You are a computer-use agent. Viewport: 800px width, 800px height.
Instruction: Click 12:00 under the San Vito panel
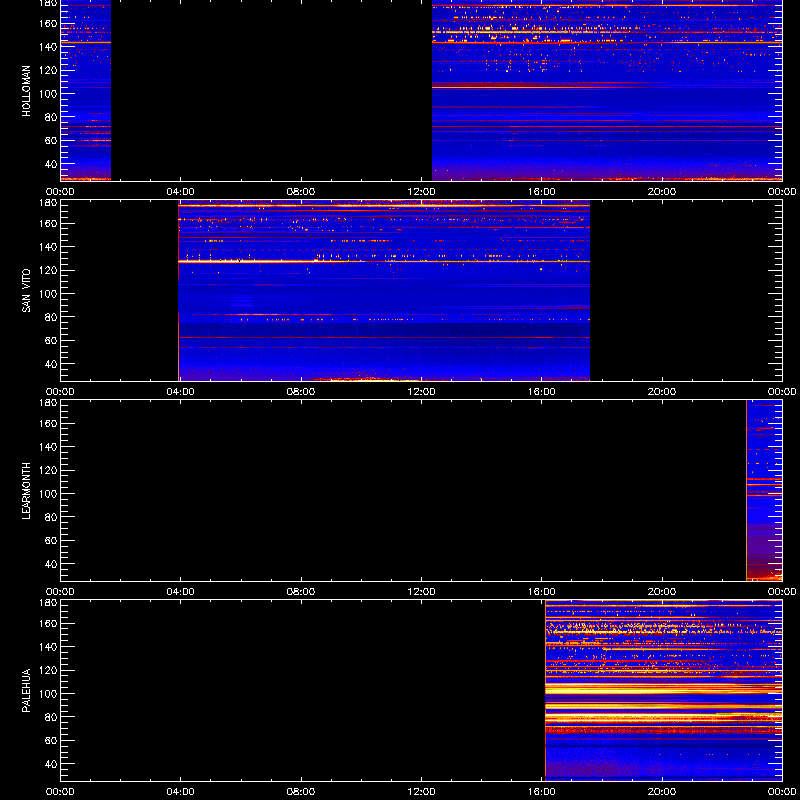coord(421,392)
